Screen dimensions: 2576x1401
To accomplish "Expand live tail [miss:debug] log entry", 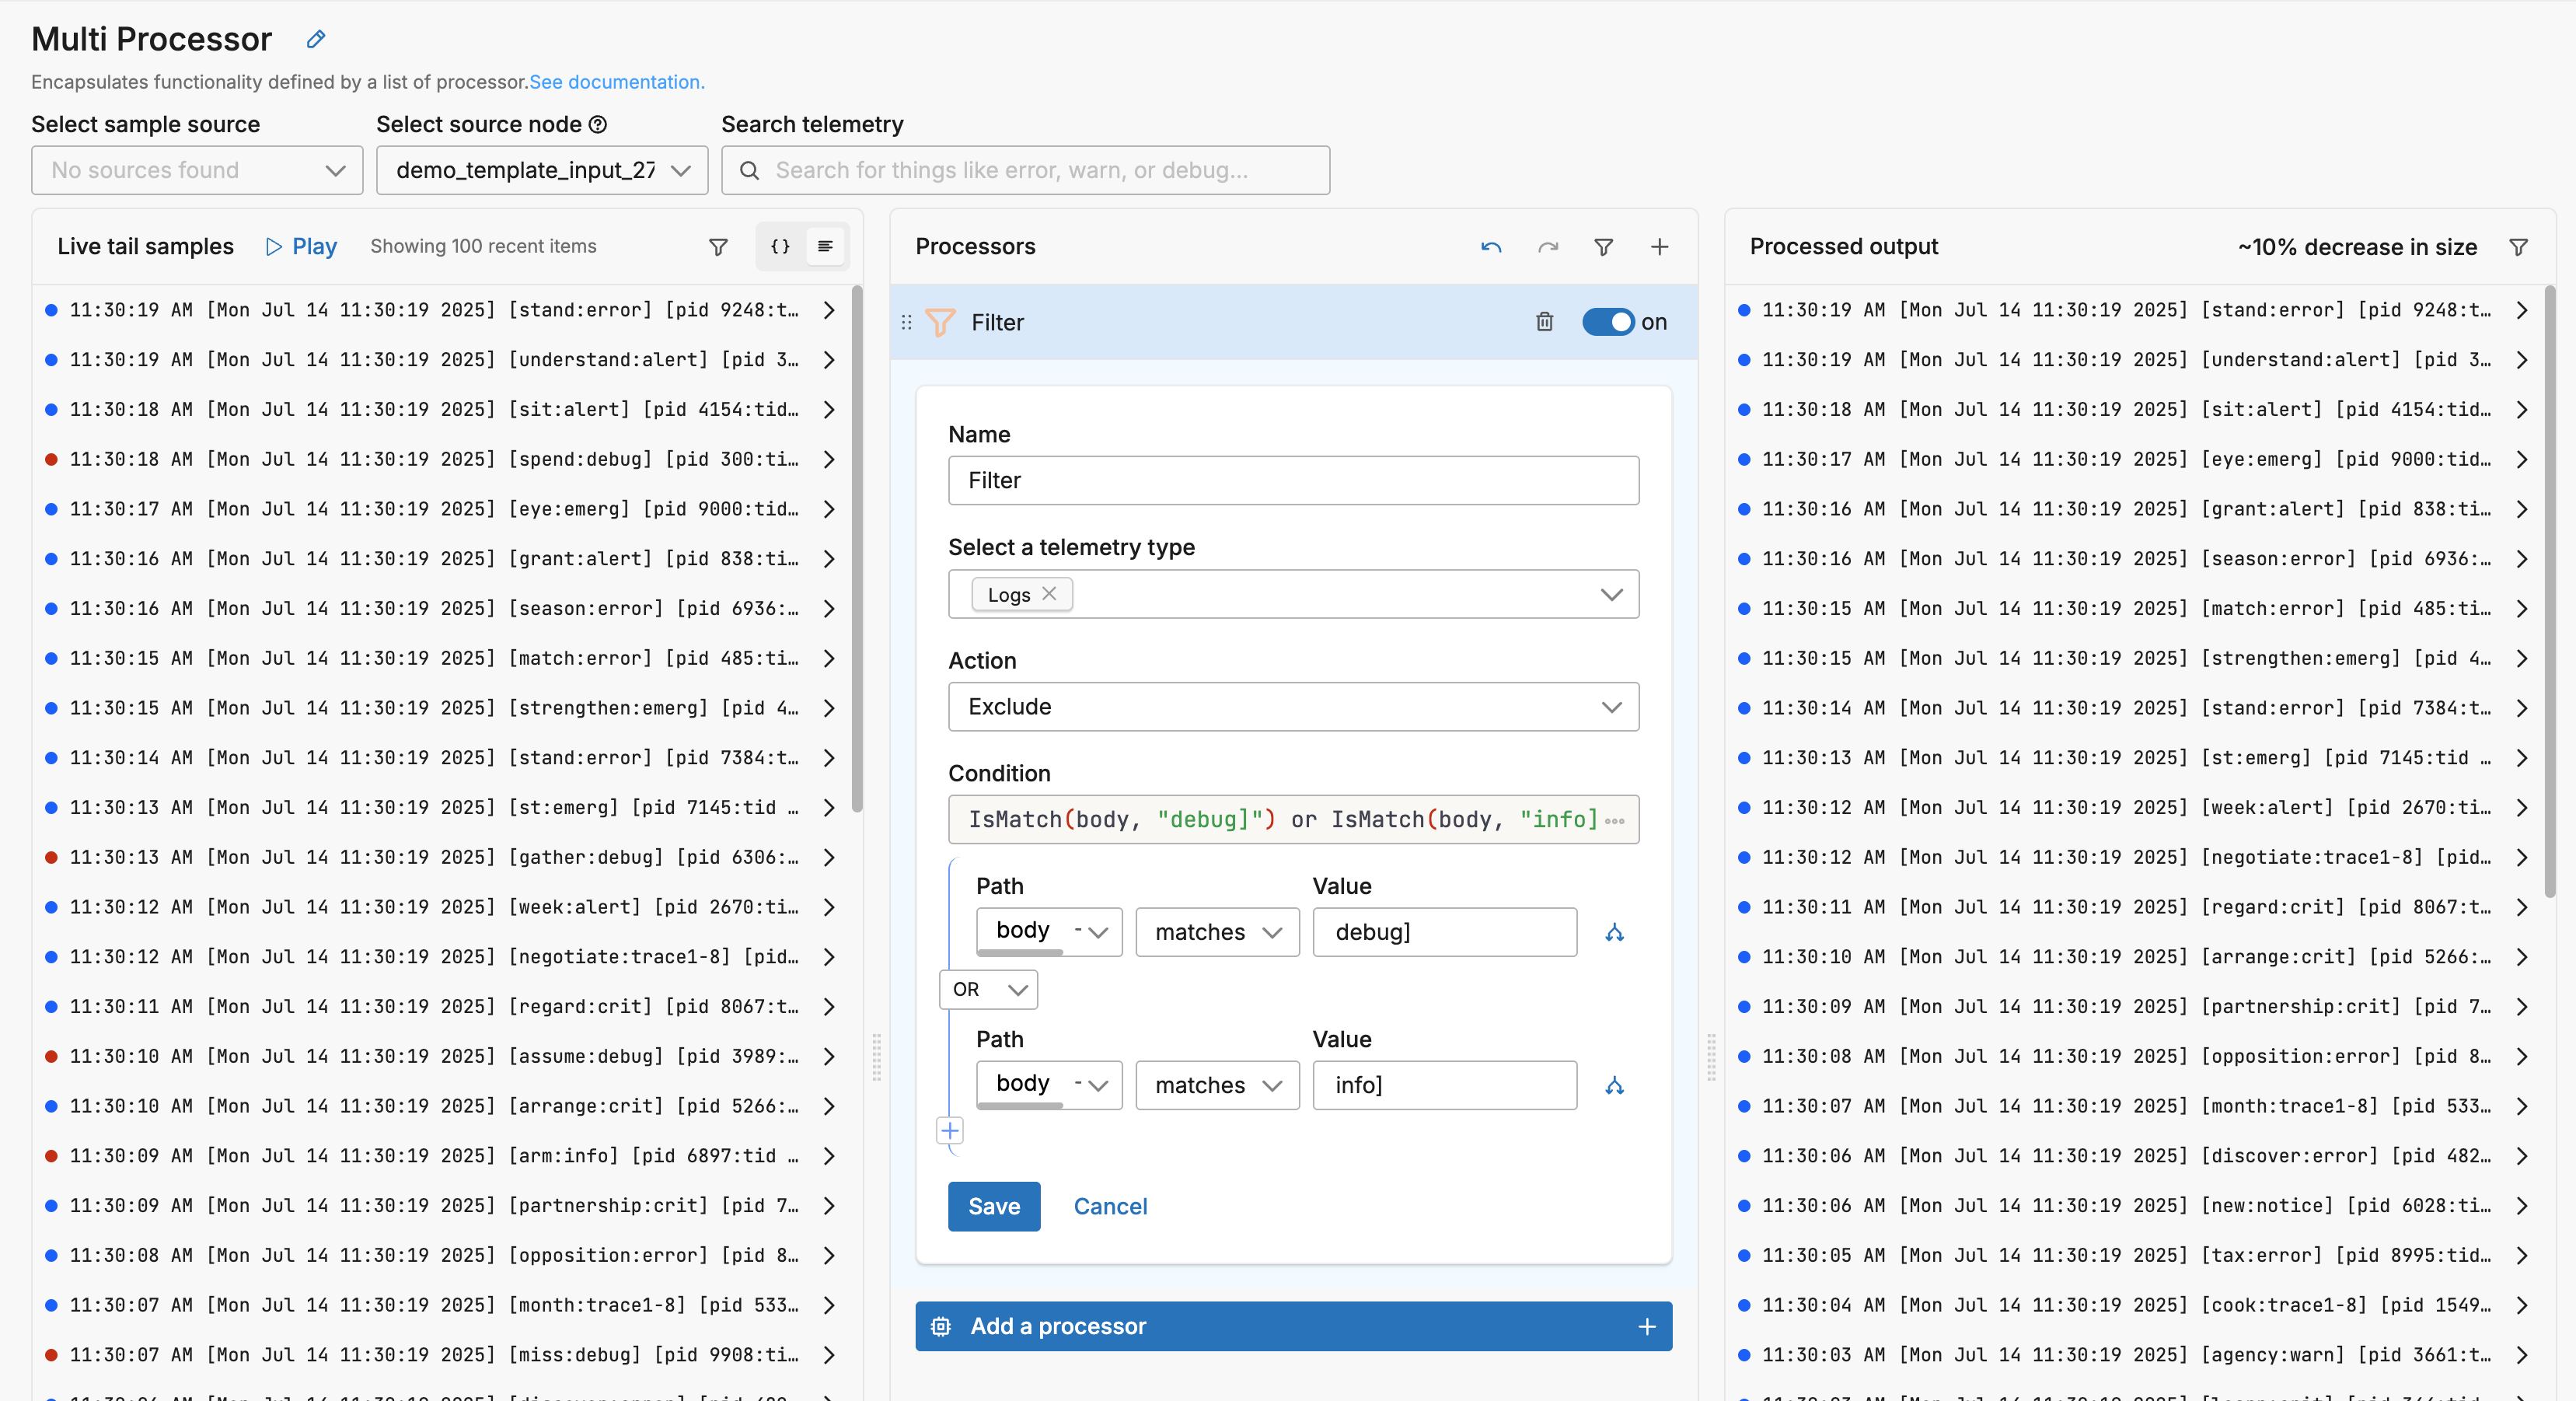I will [829, 1356].
